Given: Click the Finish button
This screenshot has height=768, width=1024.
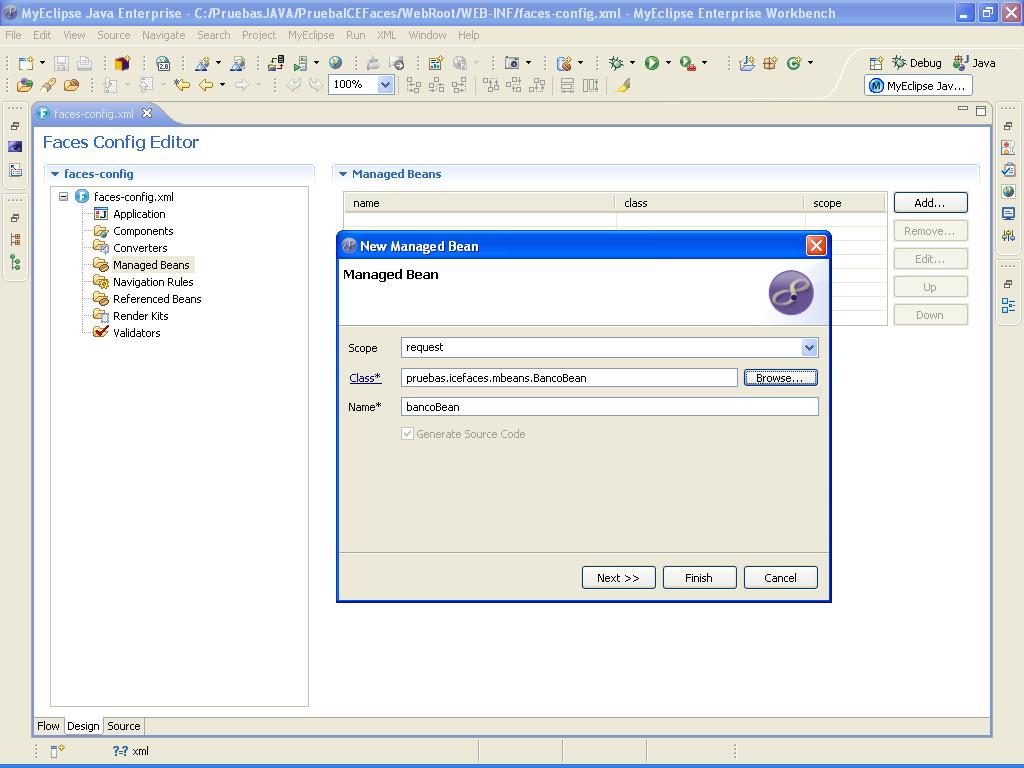Looking at the screenshot, I should (x=699, y=577).
